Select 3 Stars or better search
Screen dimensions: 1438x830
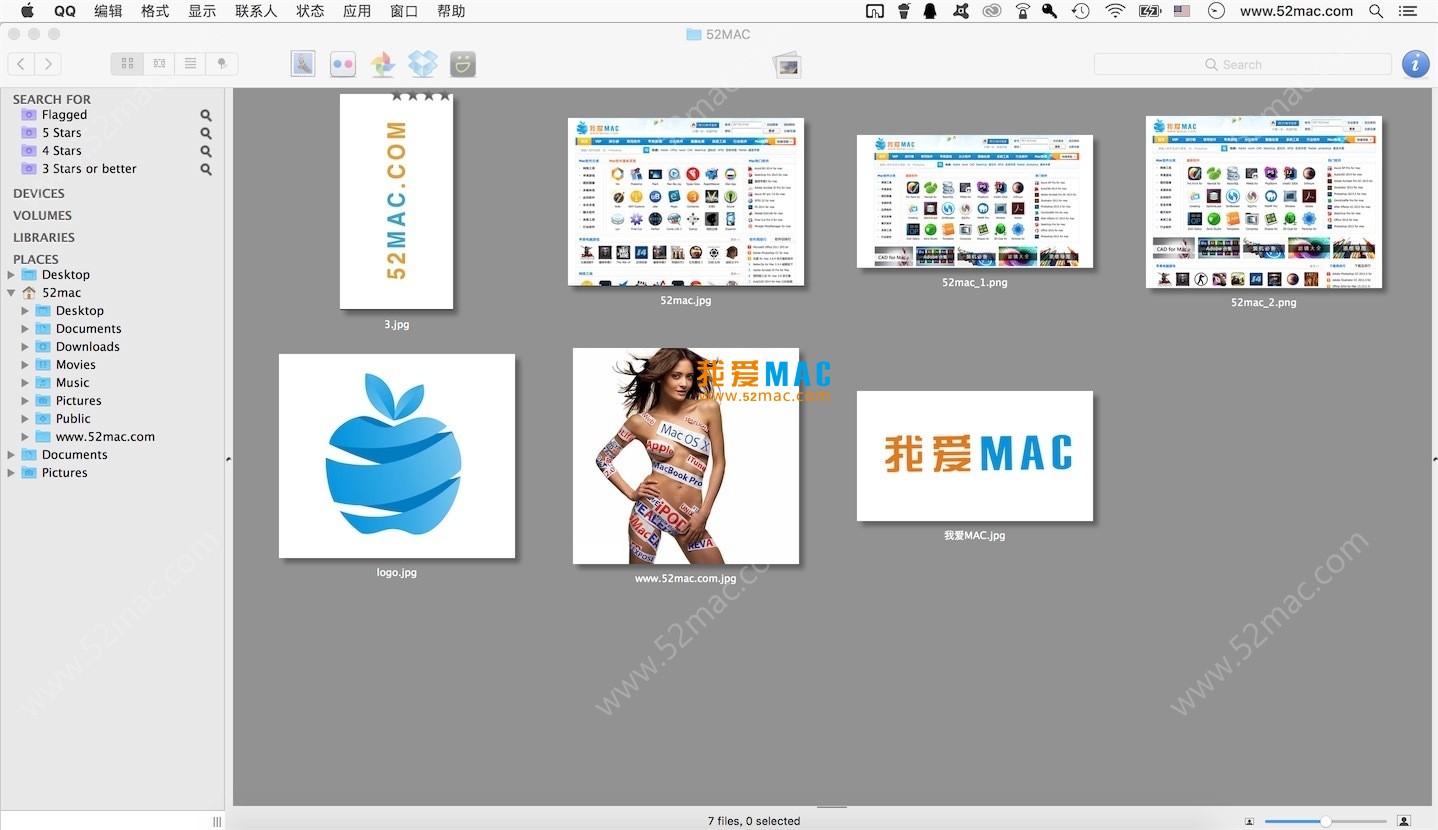[89, 169]
